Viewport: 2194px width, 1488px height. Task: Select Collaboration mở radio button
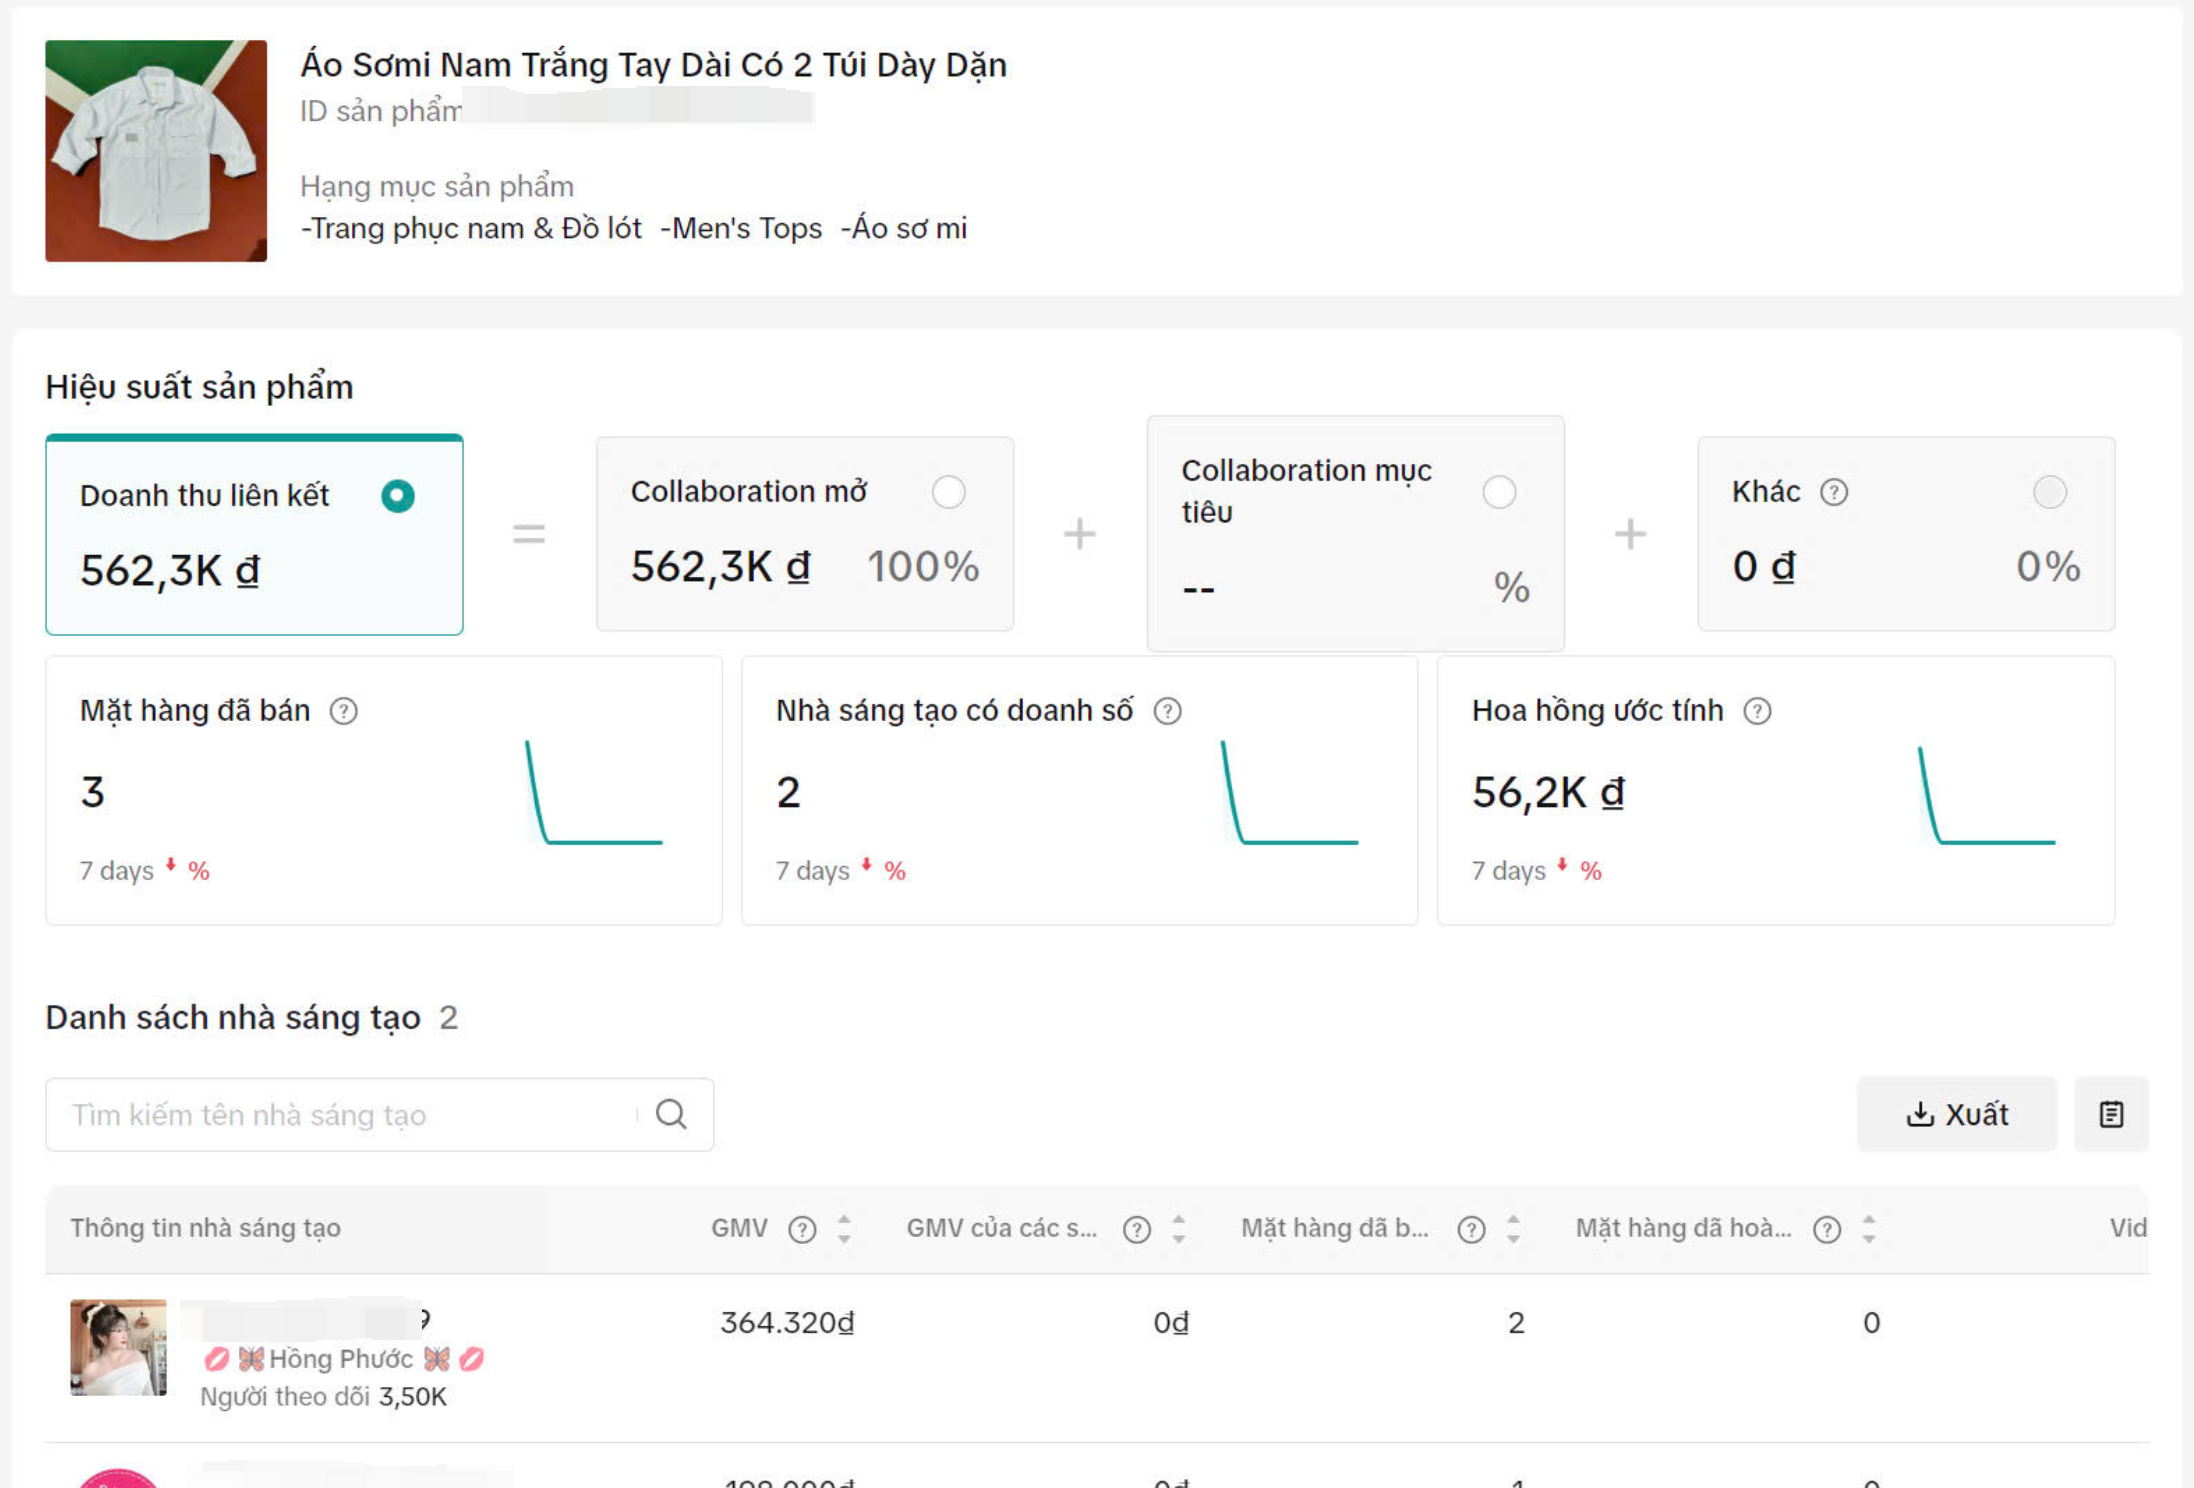click(948, 492)
